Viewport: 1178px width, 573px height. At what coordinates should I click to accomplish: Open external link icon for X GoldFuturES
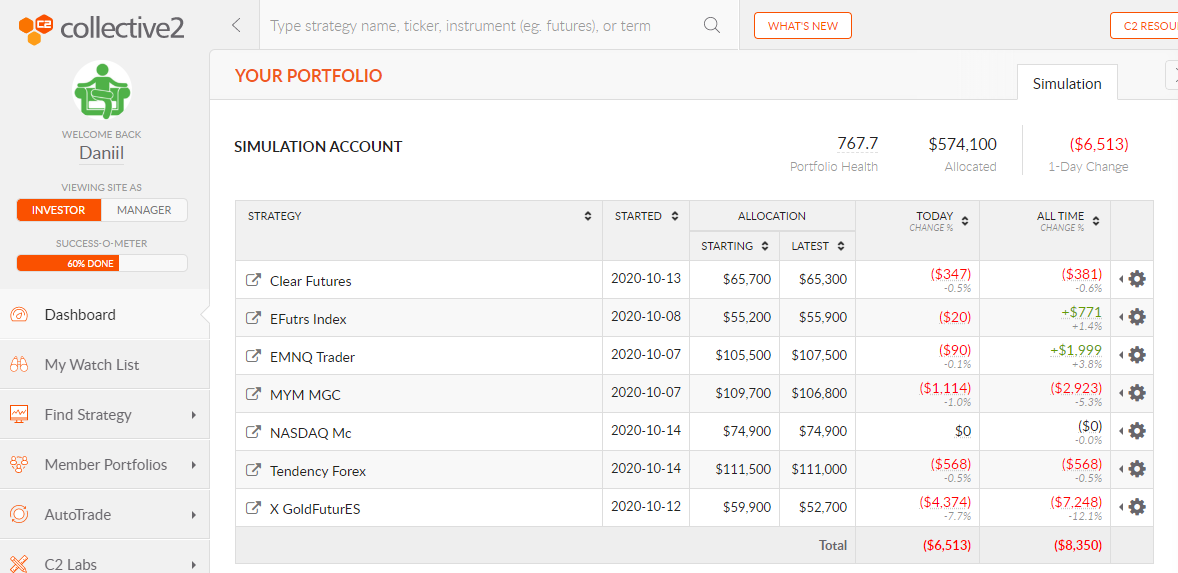click(253, 508)
